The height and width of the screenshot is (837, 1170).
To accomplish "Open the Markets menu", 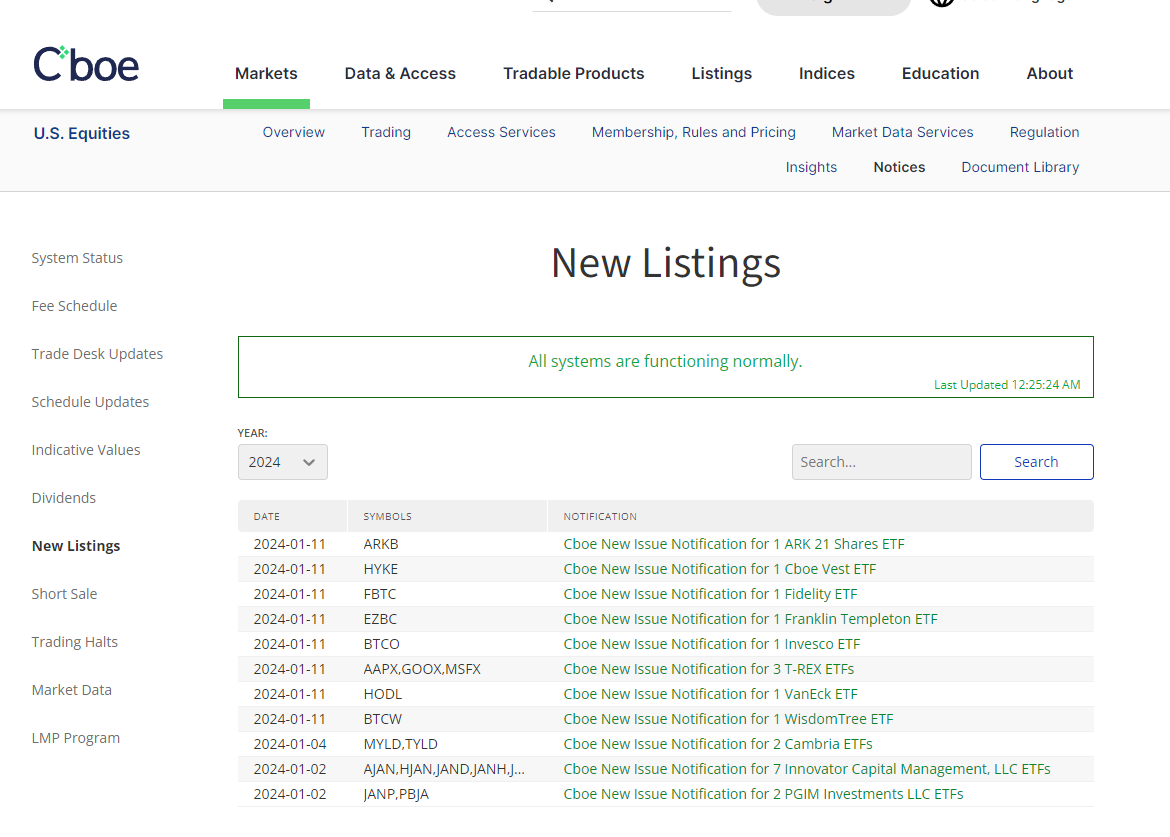I will (266, 73).
